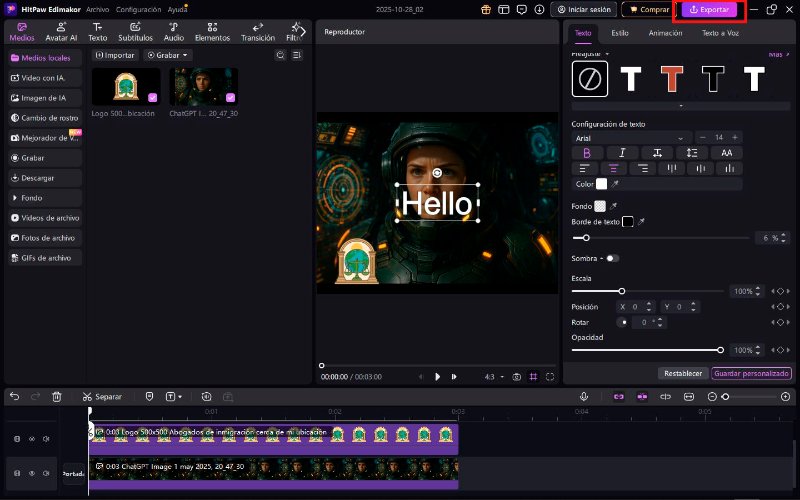Increase font size with plus button

click(735, 137)
